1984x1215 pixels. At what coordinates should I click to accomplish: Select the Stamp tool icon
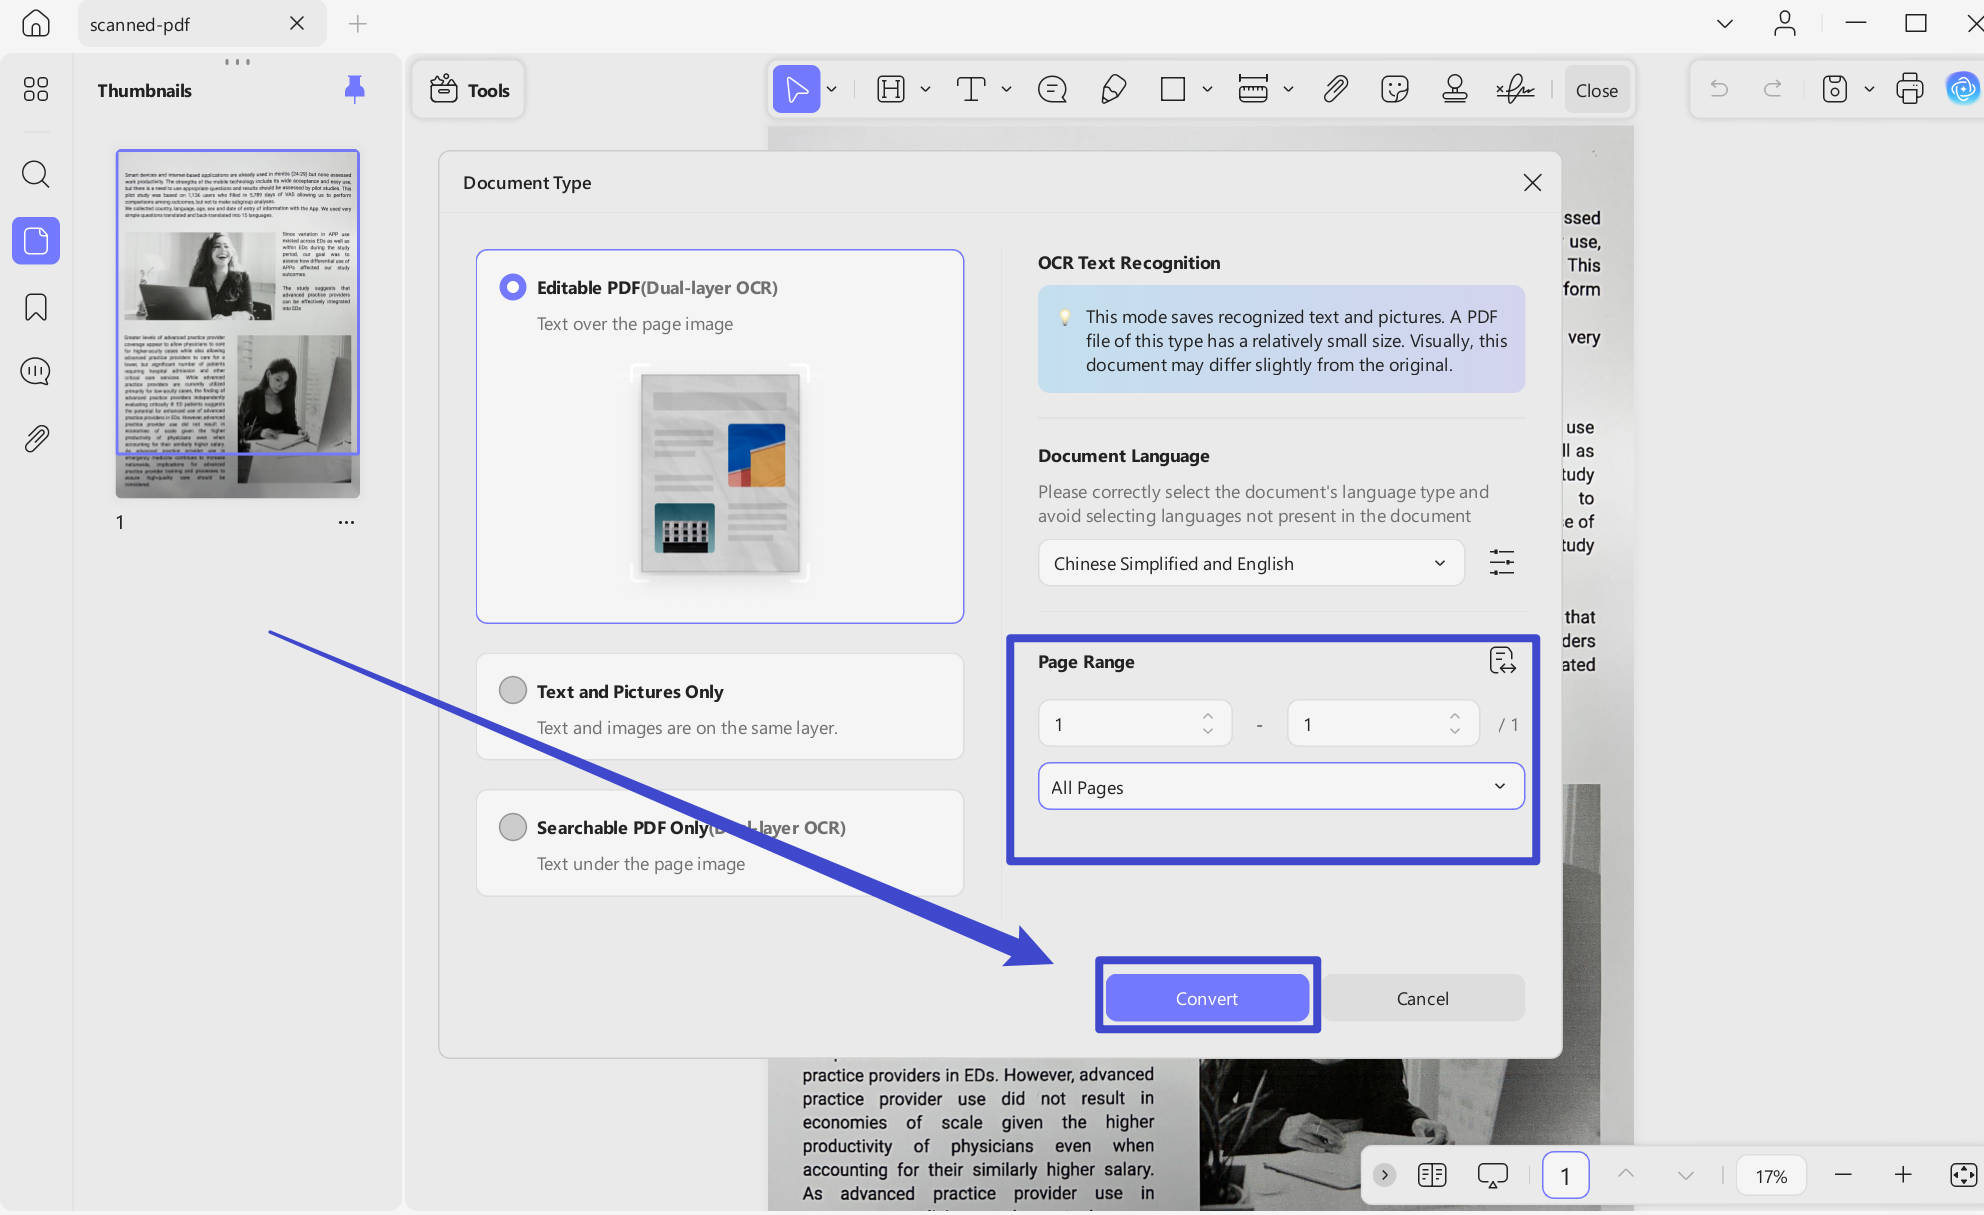[1455, 90]
